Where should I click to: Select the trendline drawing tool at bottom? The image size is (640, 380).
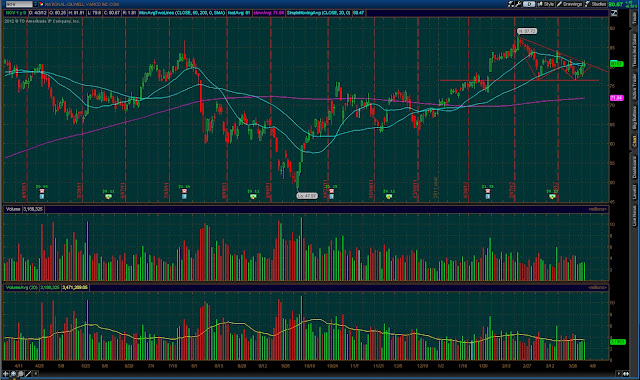click(x=28, y=373)
